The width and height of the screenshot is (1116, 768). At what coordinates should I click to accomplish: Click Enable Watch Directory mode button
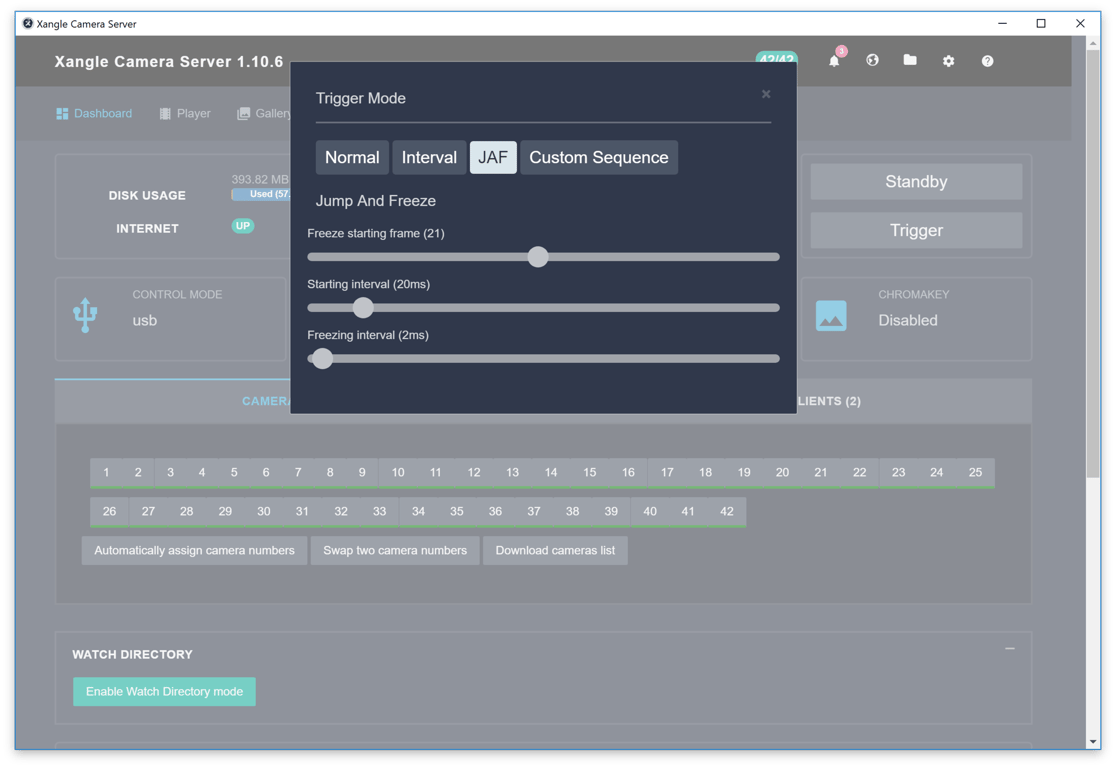click(164, 692)
